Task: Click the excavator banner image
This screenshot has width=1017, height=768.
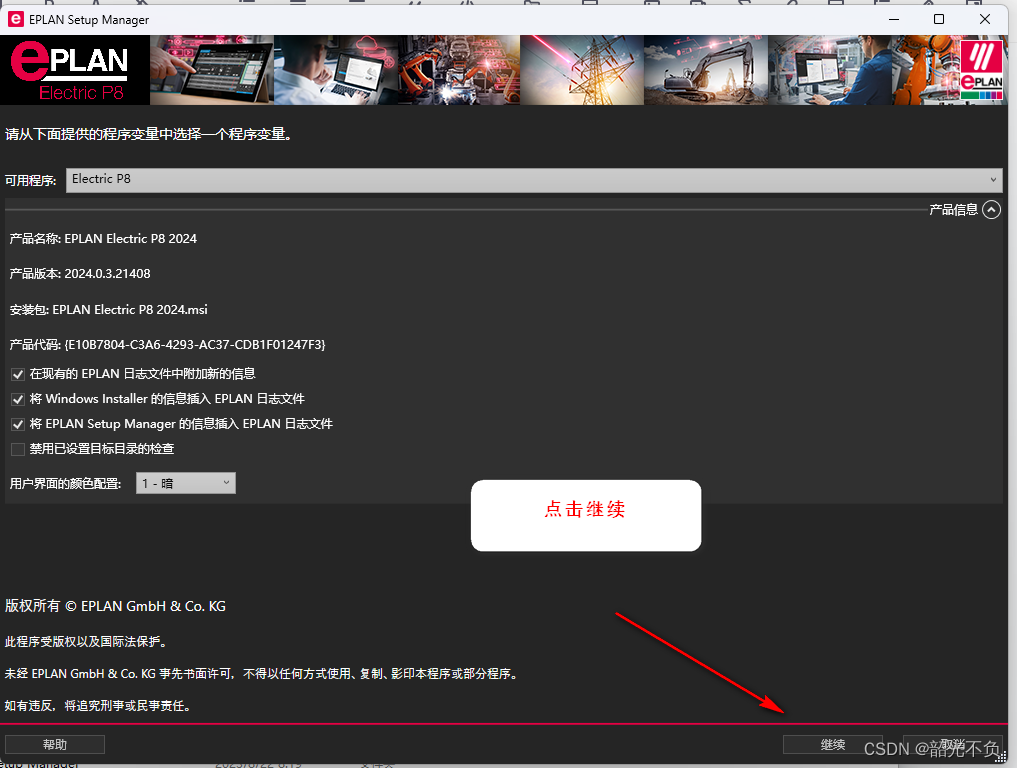Action: pos(705,70)
